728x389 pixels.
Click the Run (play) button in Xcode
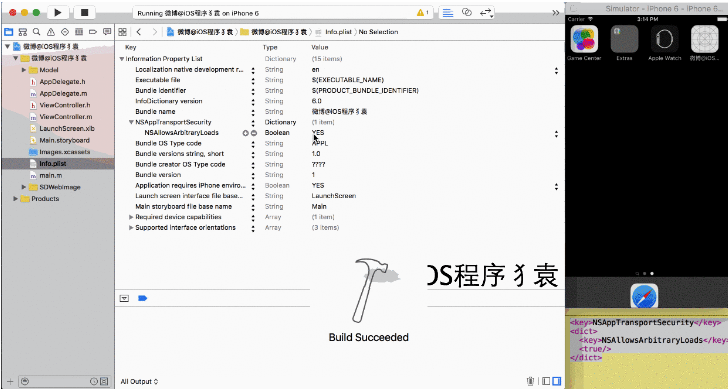pos(58,13)
